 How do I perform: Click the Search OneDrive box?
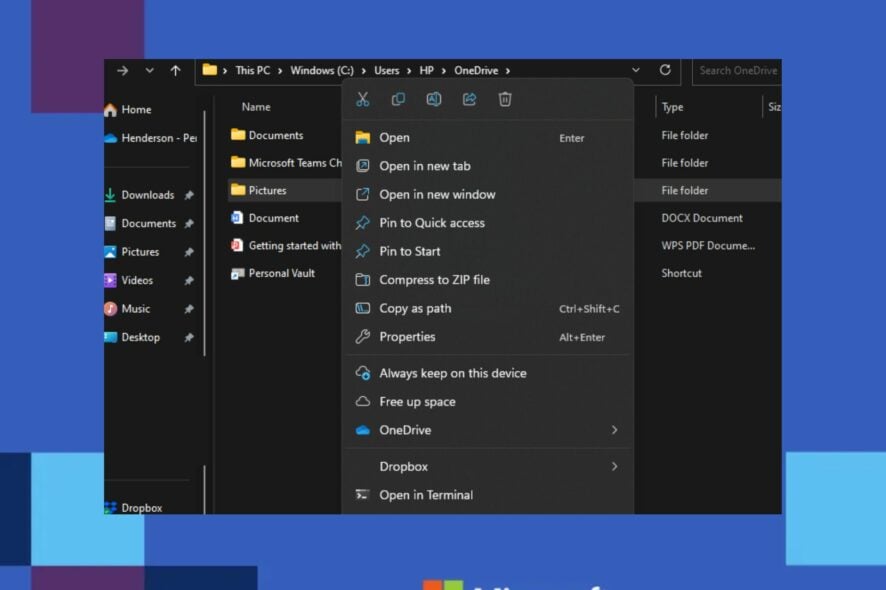[x=737, y=70]
